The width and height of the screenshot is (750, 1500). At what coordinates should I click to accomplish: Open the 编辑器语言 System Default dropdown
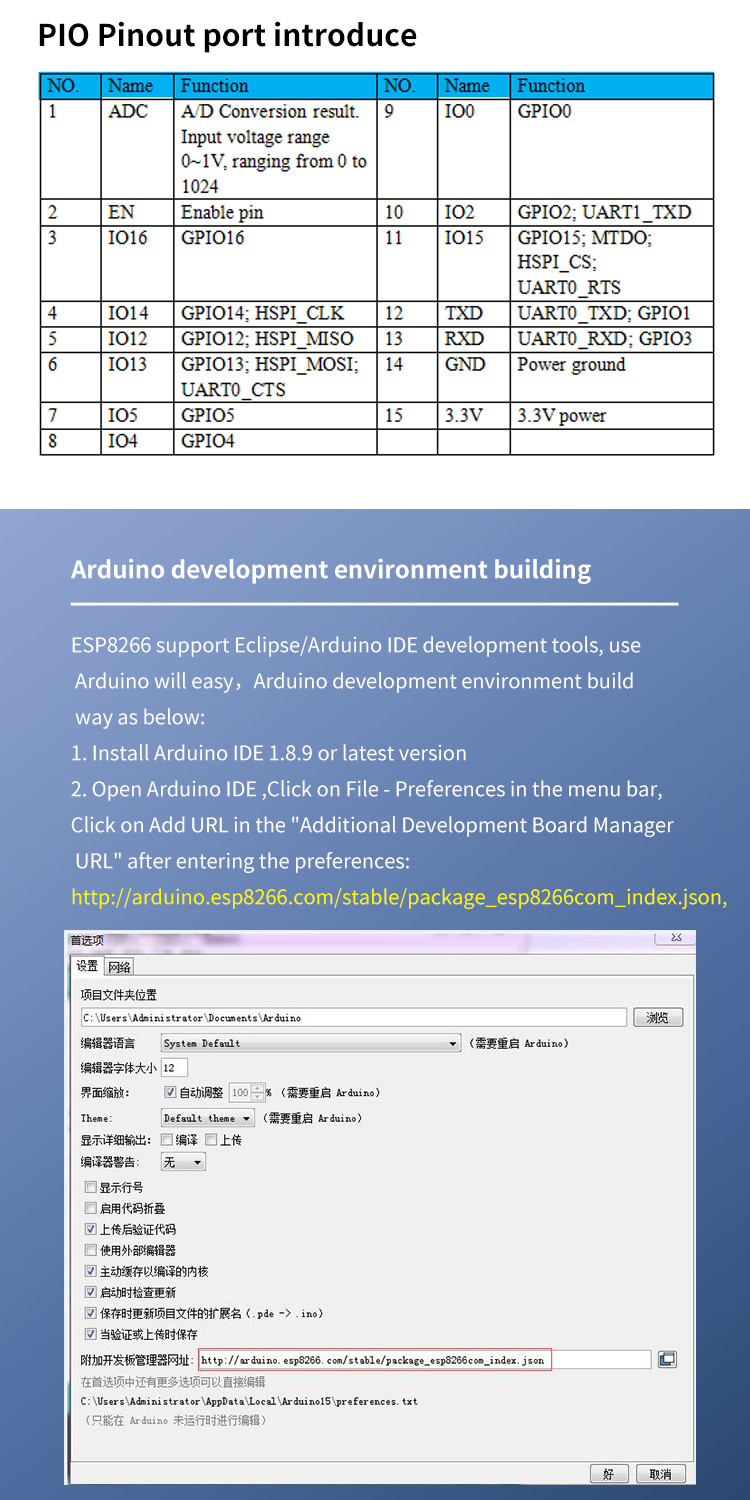tap(311, 1043)
